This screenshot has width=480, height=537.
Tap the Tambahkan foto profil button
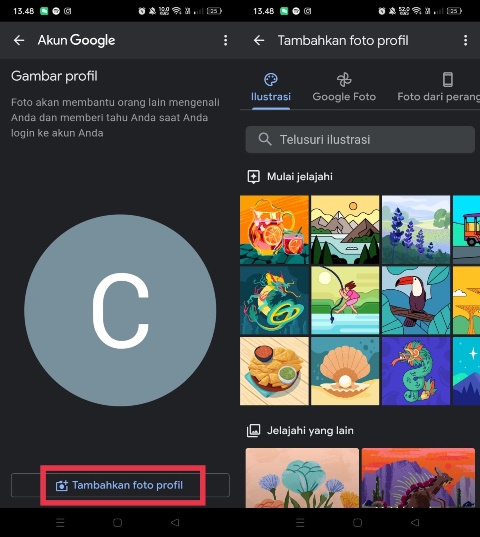pyautogui.click(x=120, y=485)
